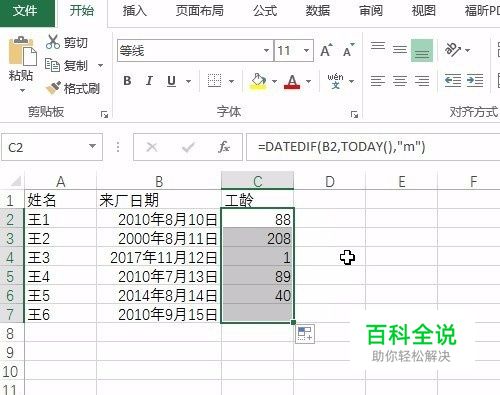Expand fill color dropdown arrow

pyautogui.click(x=274, y=81)
